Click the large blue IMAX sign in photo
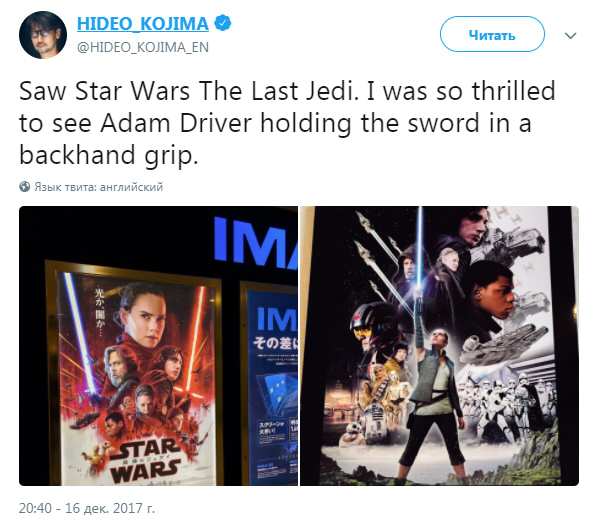The height and width of the screenshot is (520, 599). pos(256,243)
